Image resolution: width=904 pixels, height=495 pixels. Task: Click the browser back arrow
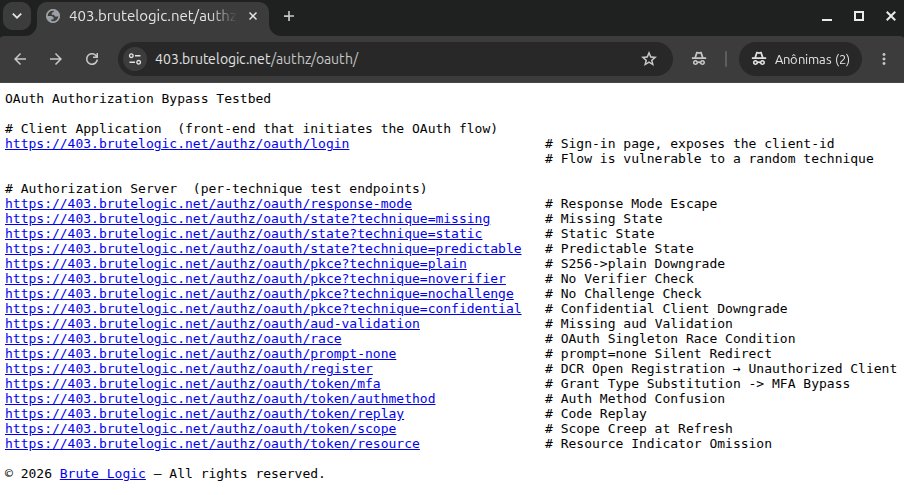coord(20,59)
